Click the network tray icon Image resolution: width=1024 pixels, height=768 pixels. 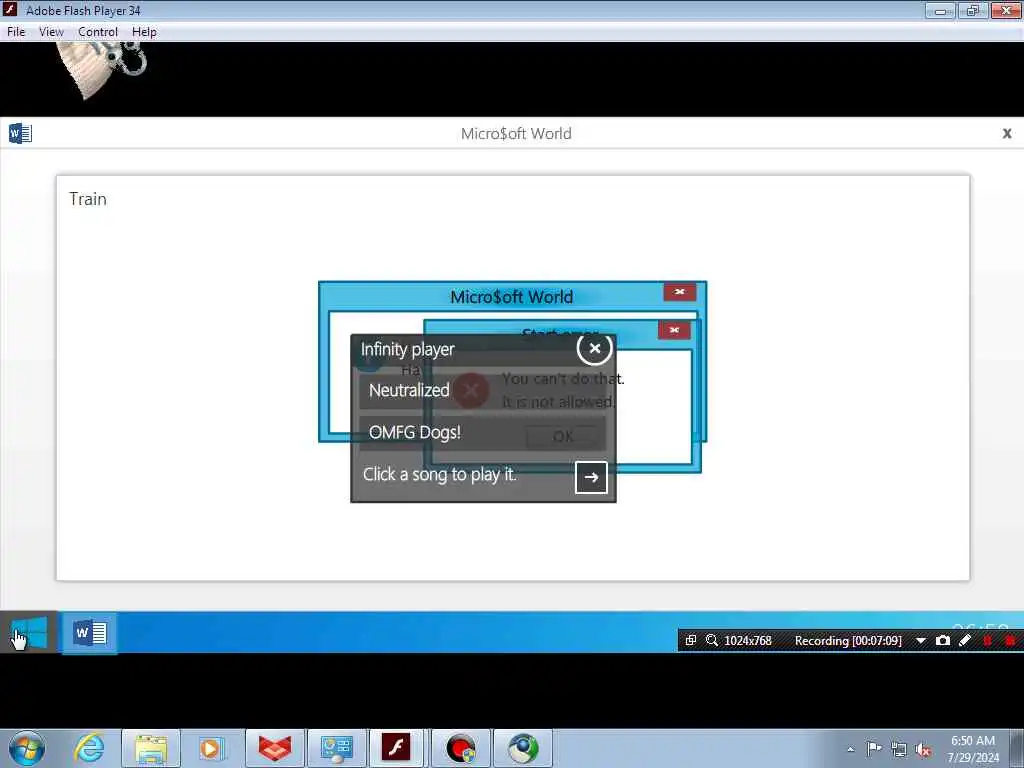click(x=899, y=750)
